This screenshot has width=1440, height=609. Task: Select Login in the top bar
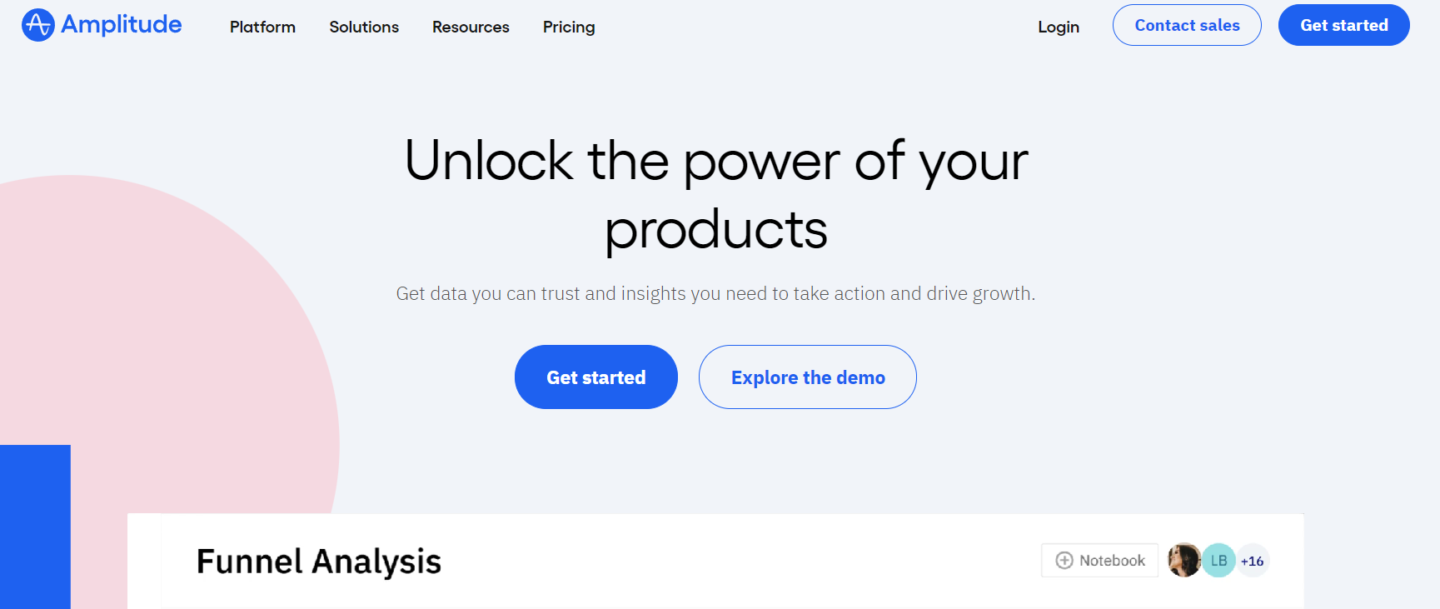[x=1058, y=27]
